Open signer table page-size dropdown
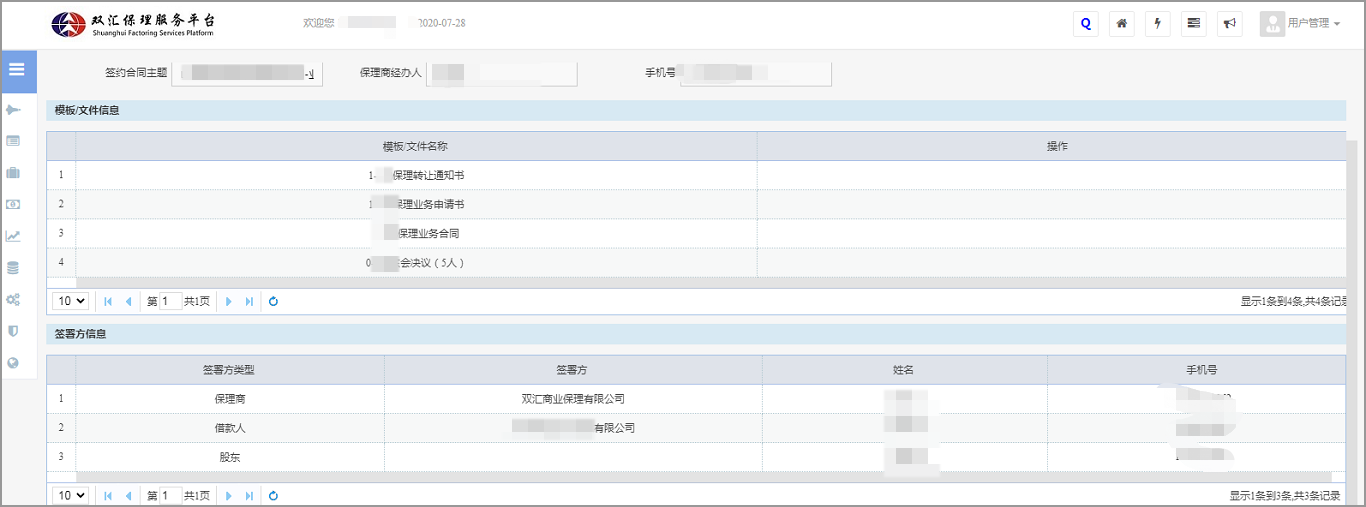The height and width of the screenshot is (507, 1366). click(70, 495)
